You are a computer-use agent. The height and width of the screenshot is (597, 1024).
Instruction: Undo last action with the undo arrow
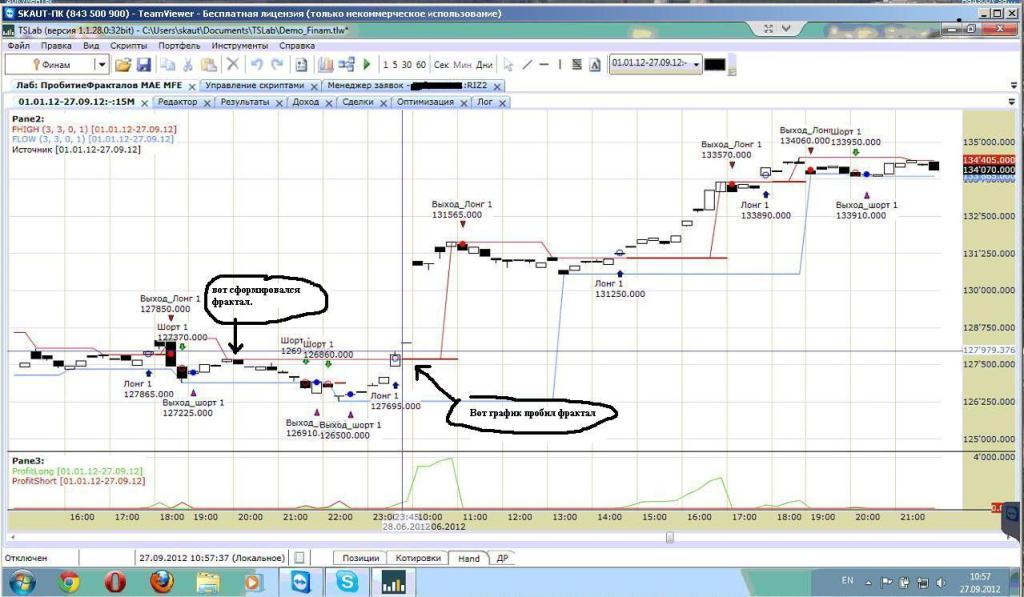coord(257,64)
